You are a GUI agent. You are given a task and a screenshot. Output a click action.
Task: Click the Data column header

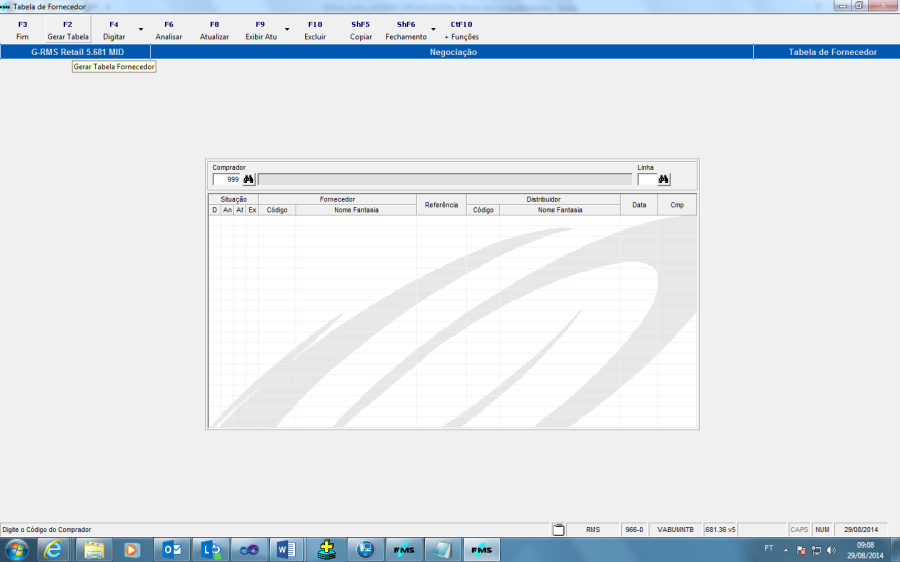pyautogui.click(x=639, y=205)
